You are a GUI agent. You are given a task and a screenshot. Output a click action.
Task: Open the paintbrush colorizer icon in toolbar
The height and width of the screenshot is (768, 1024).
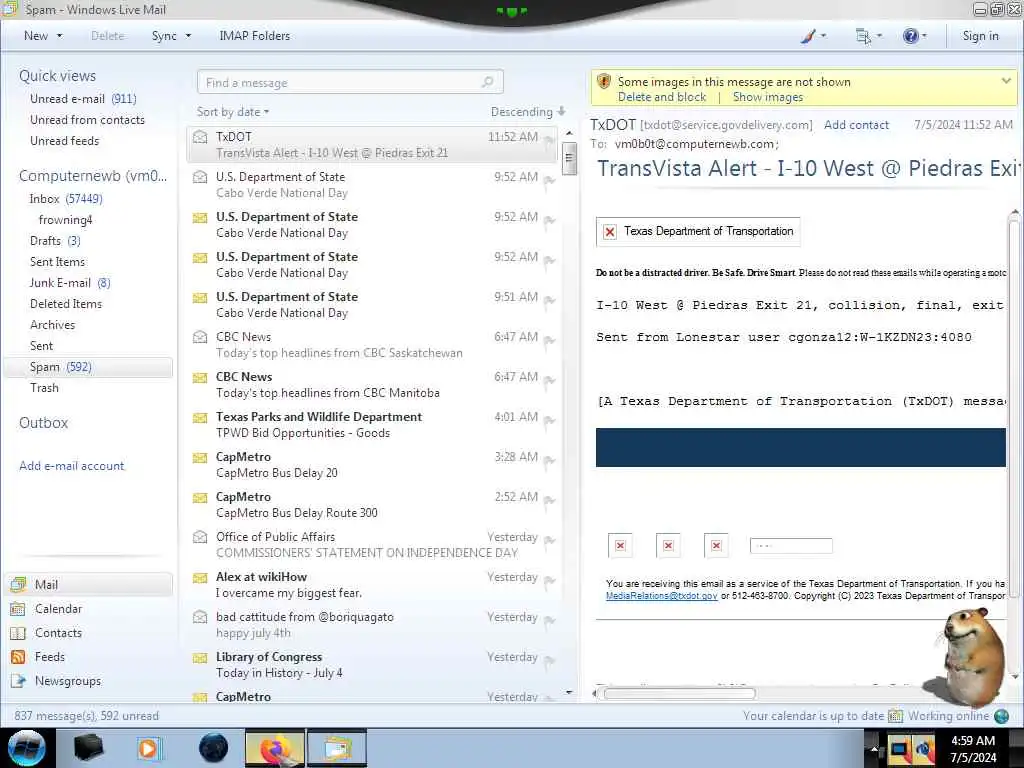(x=808, y=36)
